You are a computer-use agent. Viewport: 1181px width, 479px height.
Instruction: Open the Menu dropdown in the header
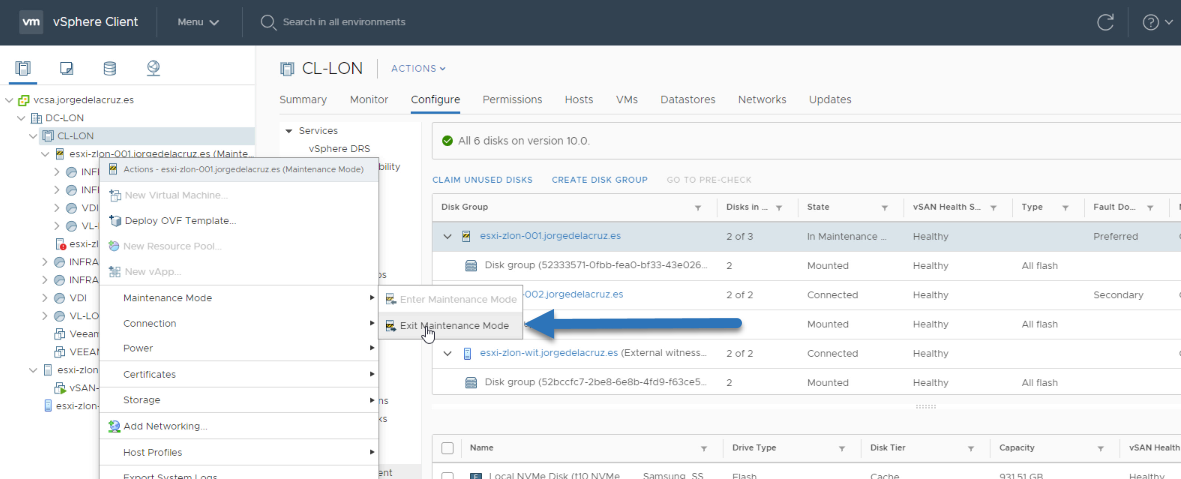tap(198, 22)
